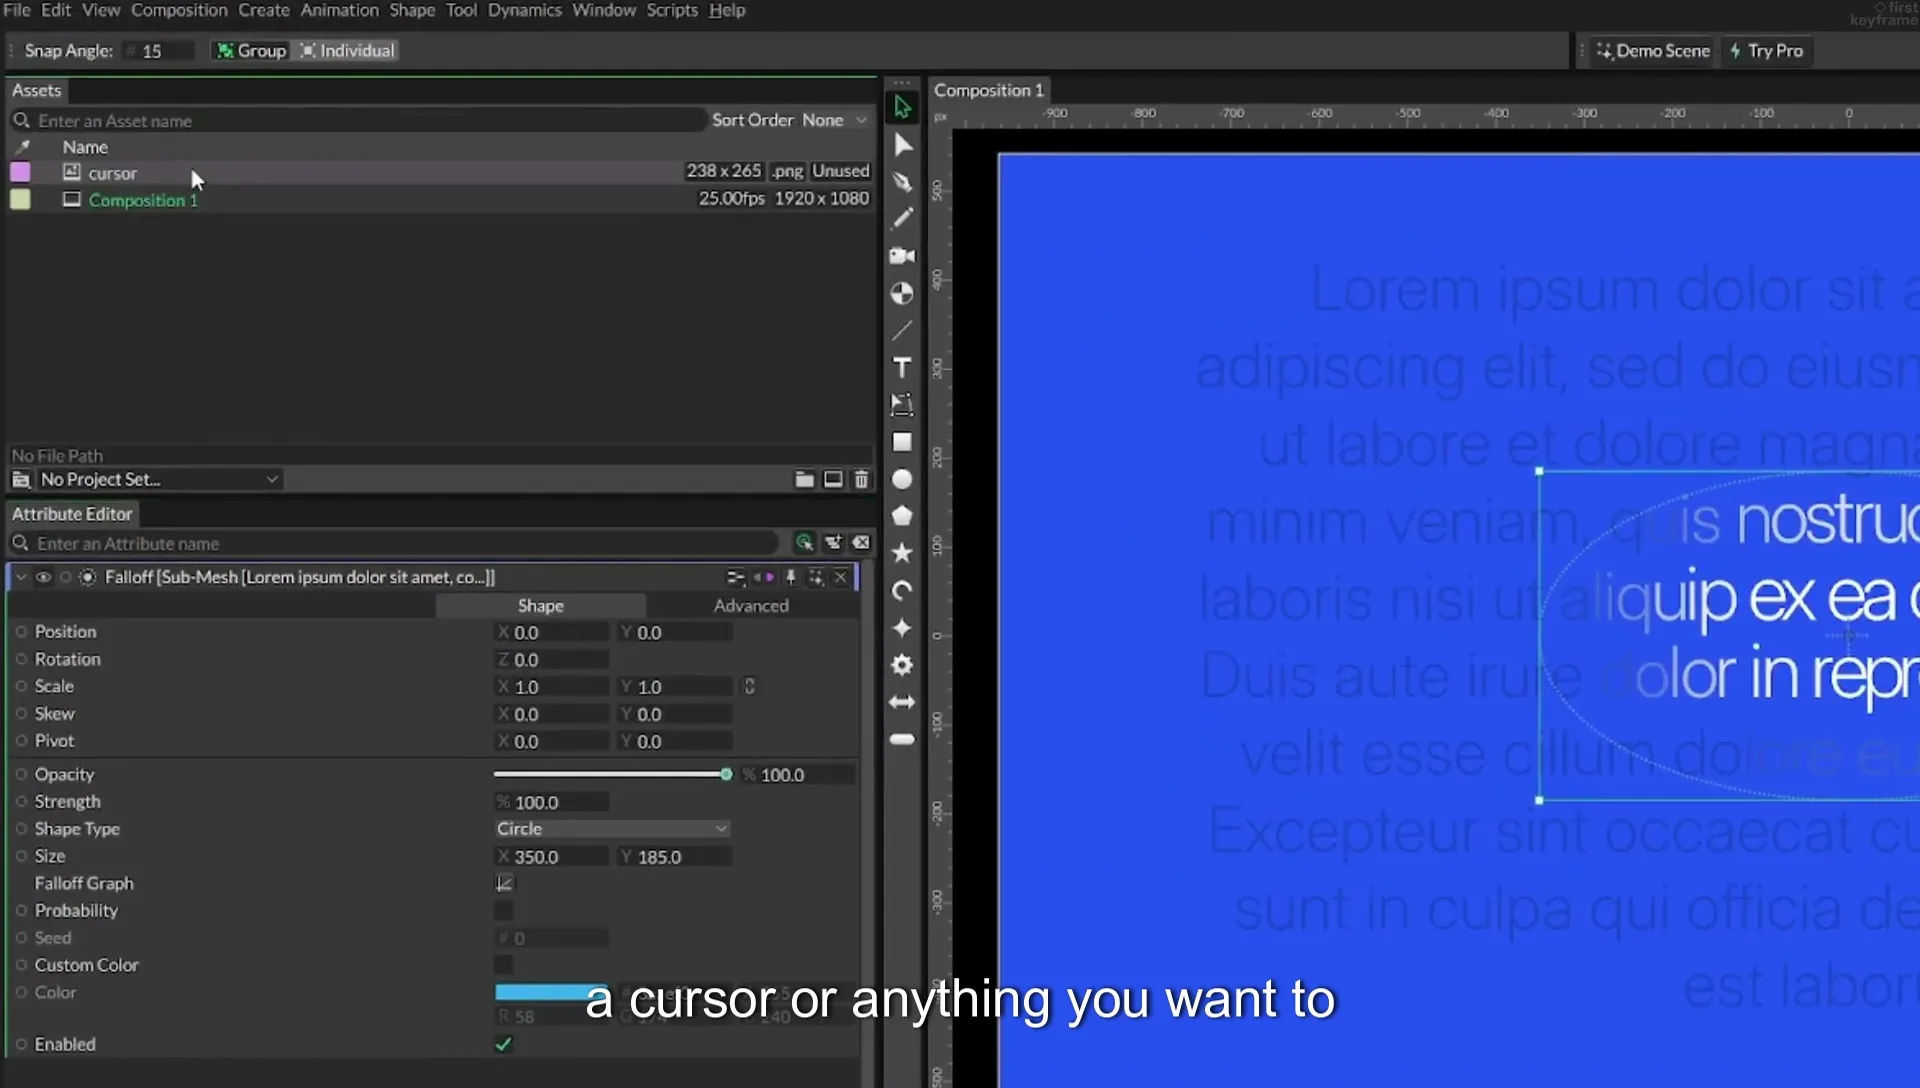Click the Try Pro button
Screen dimensions: 1920x1088
tap(1766, 51)
